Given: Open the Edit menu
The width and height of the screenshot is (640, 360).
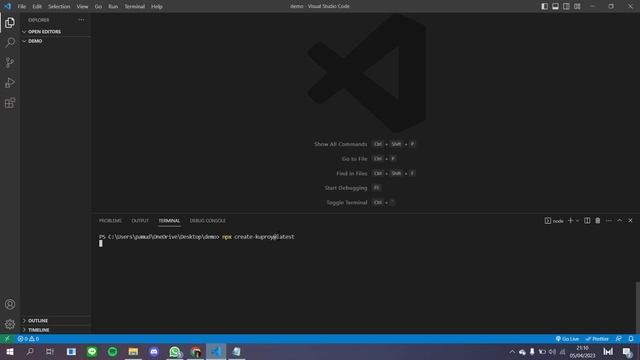Looking at the screenshot, I should pyautogui.click(x=37, y=6).
